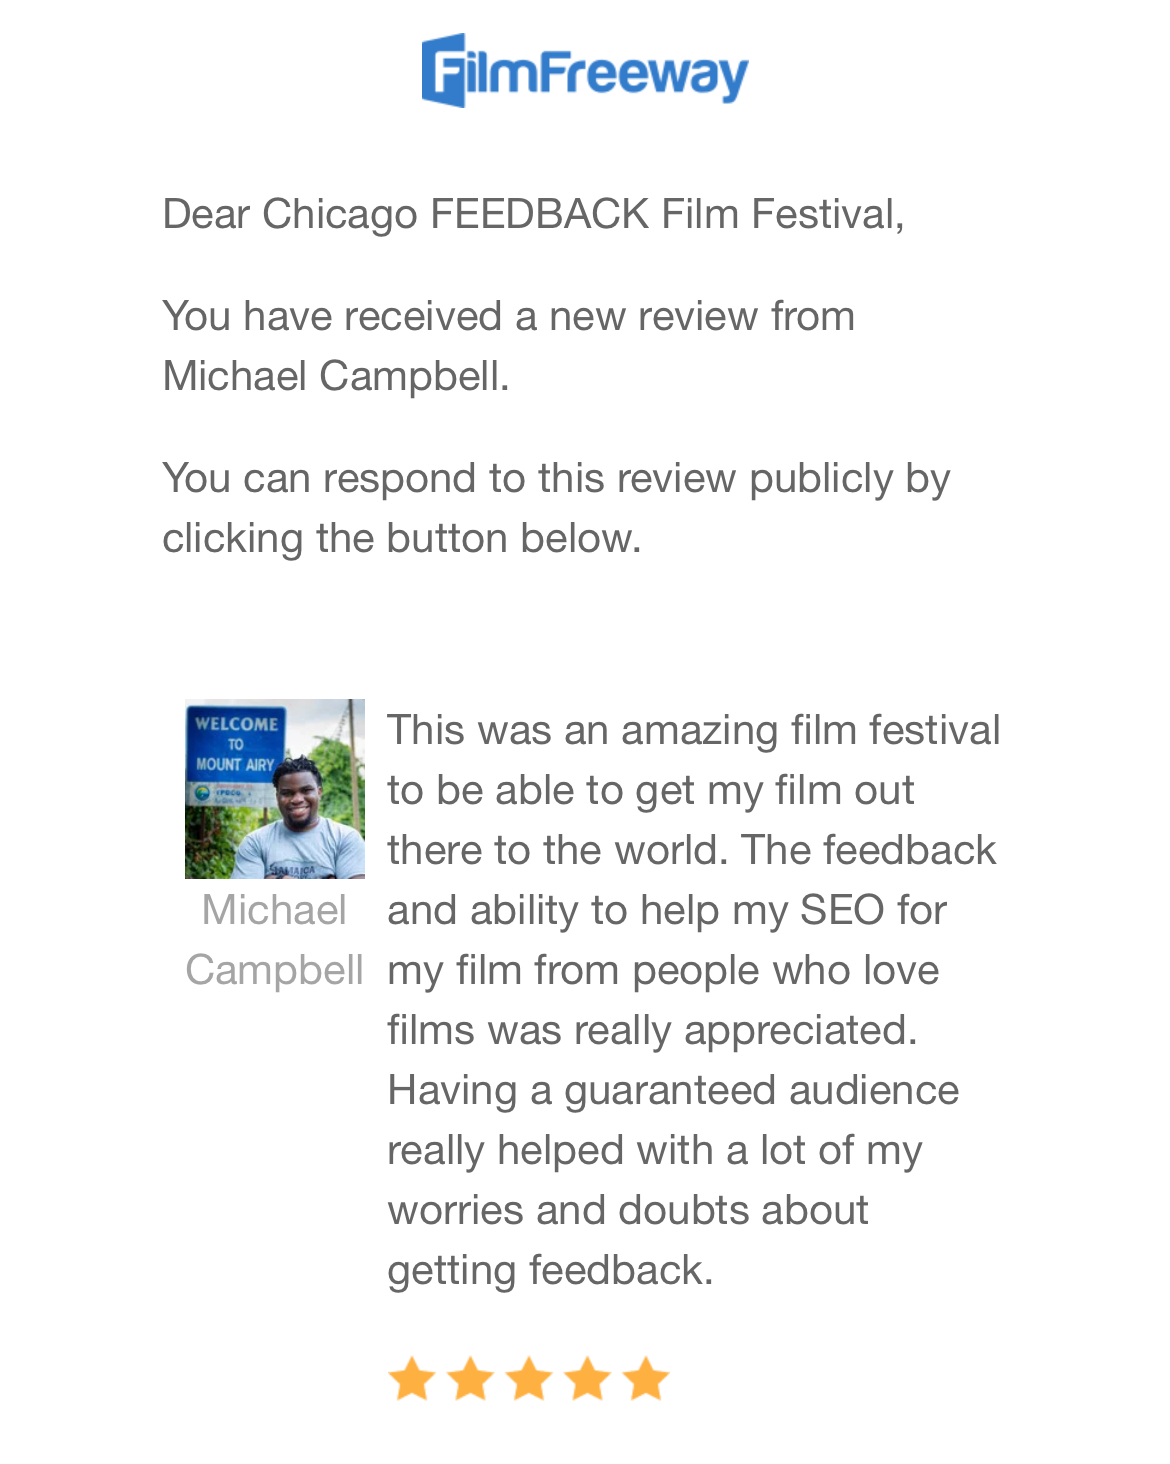Click the Welcome to Mount Airy sign

[234, 746]
